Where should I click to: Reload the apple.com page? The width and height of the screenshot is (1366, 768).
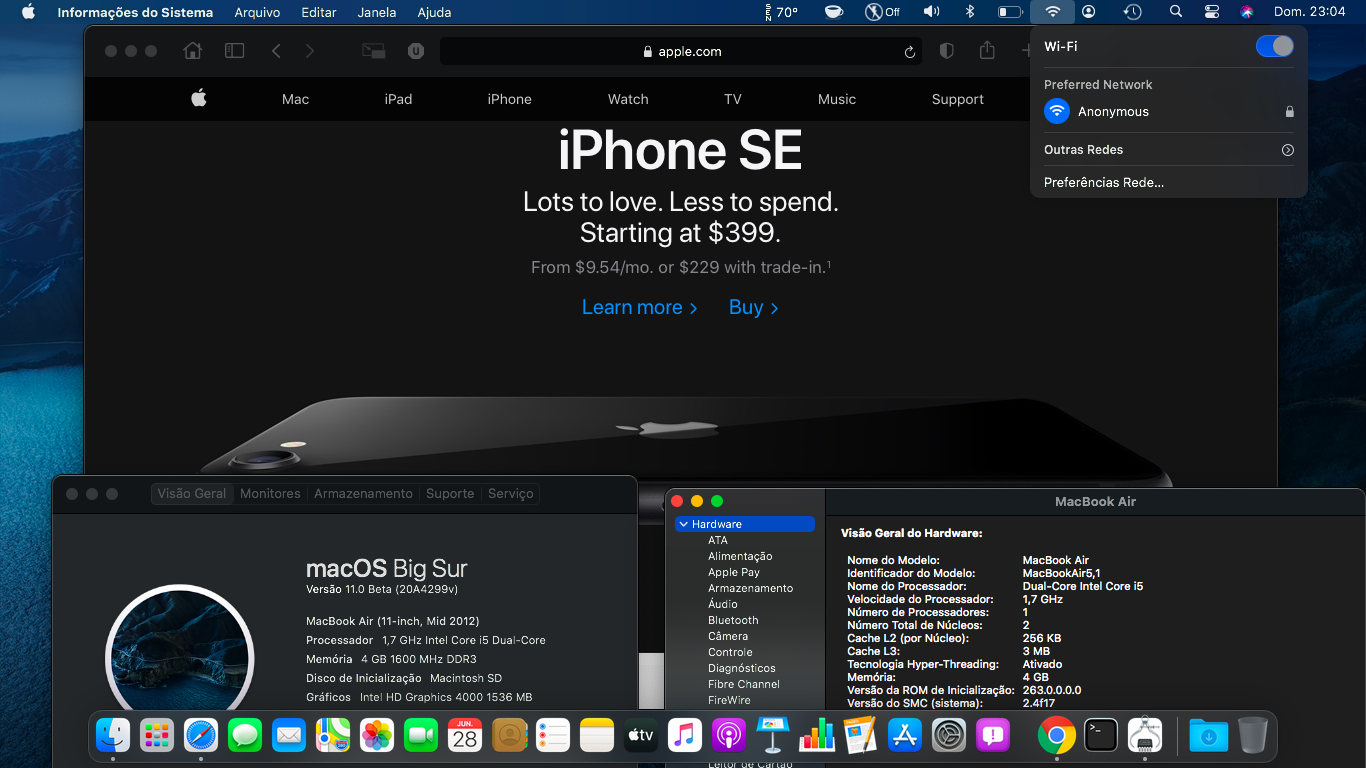point(909,52)
